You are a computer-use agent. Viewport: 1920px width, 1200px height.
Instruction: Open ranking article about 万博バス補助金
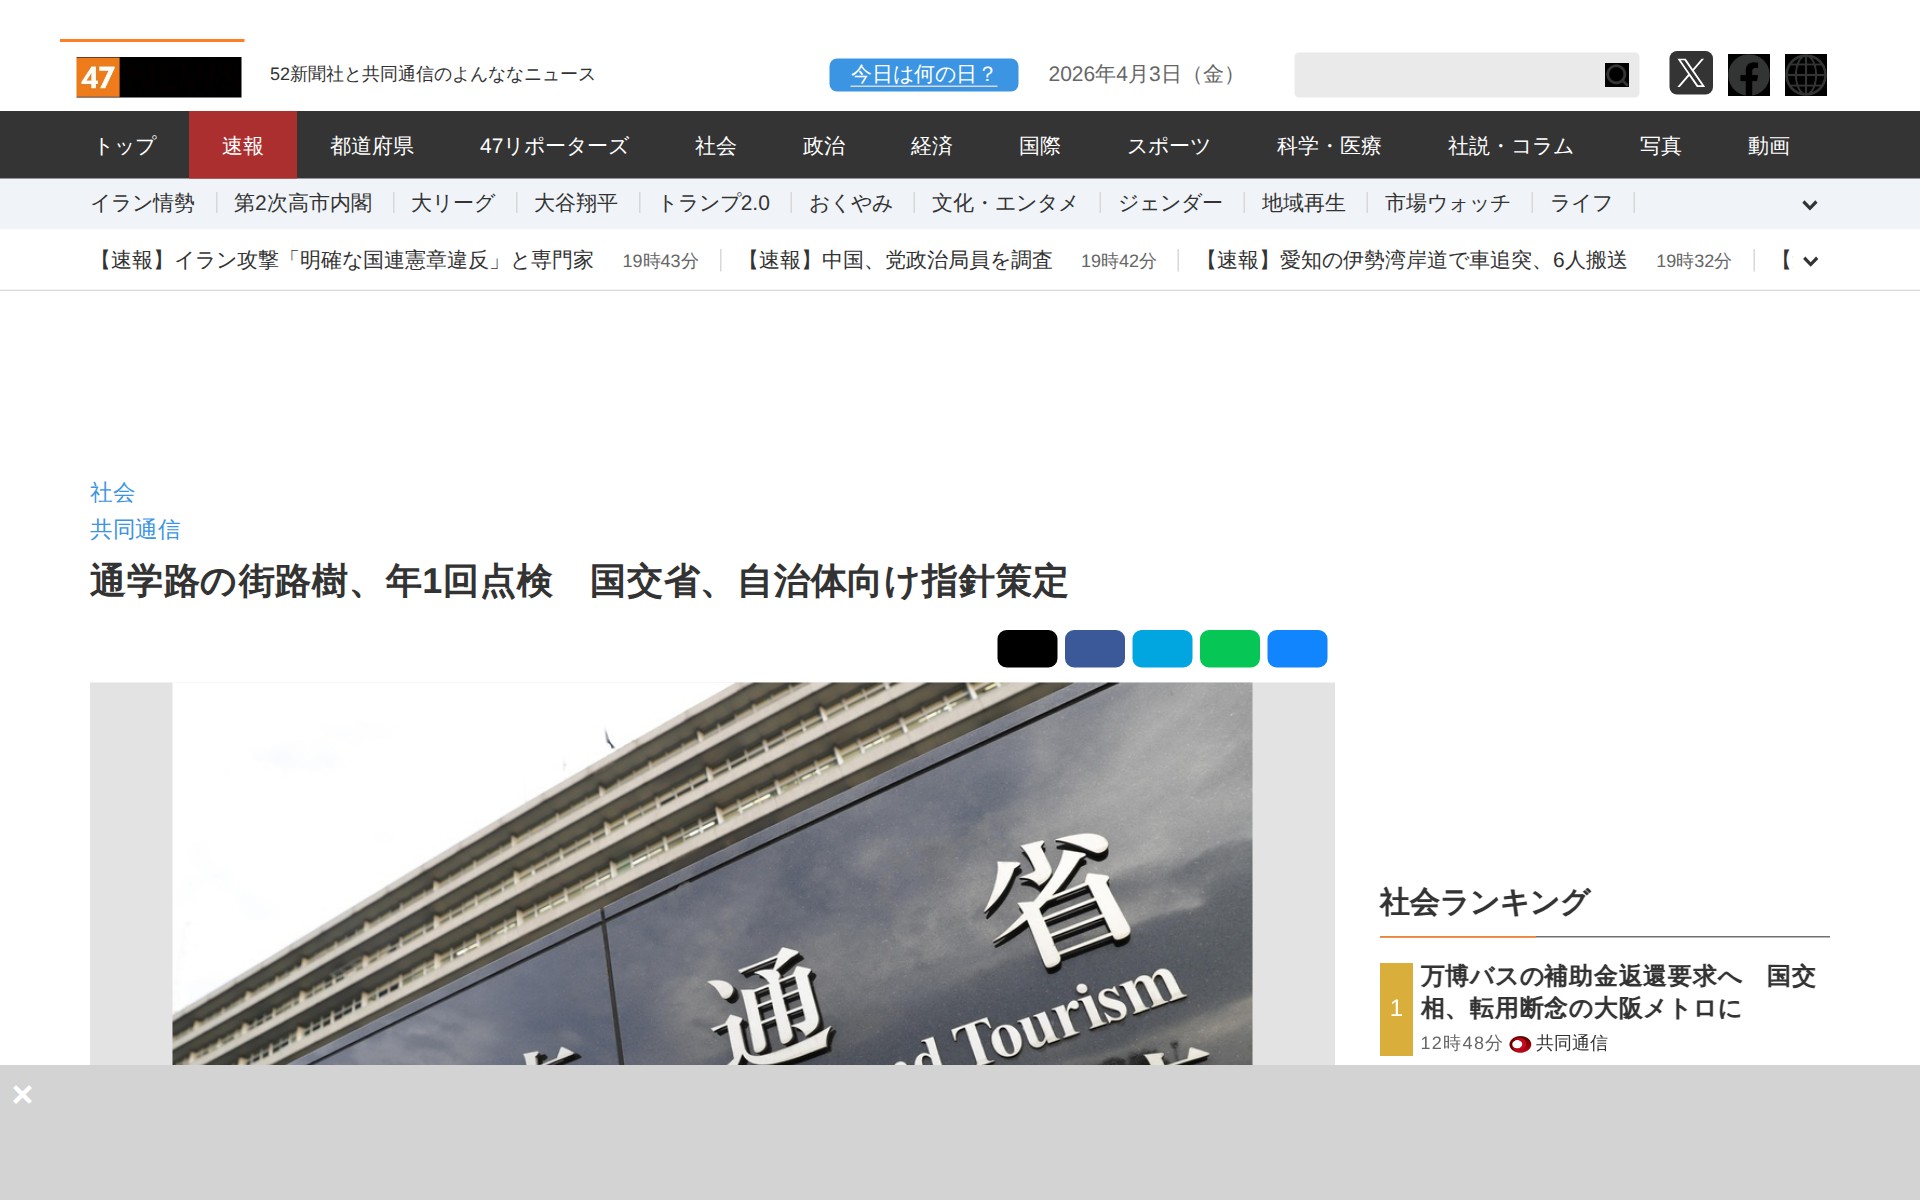(x=1617, y=991)
